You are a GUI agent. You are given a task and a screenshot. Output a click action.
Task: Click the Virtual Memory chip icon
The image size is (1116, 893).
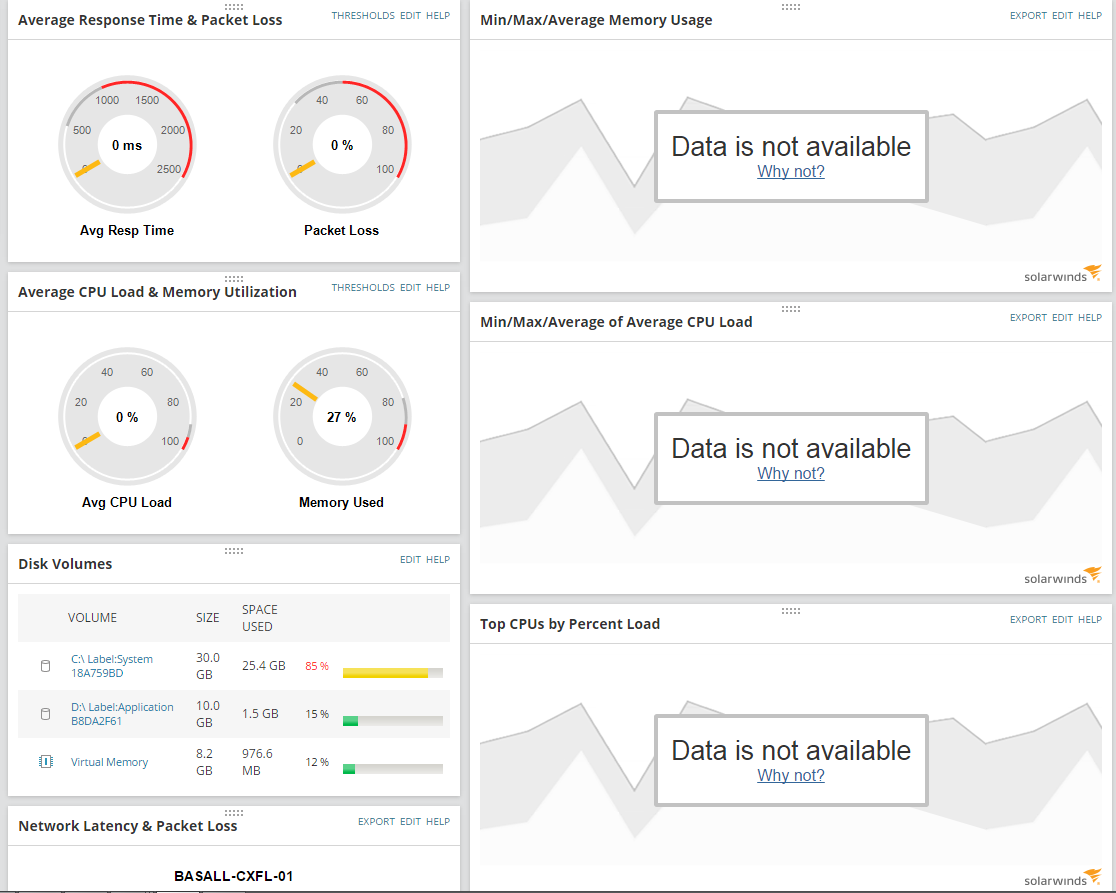point(46,762)
